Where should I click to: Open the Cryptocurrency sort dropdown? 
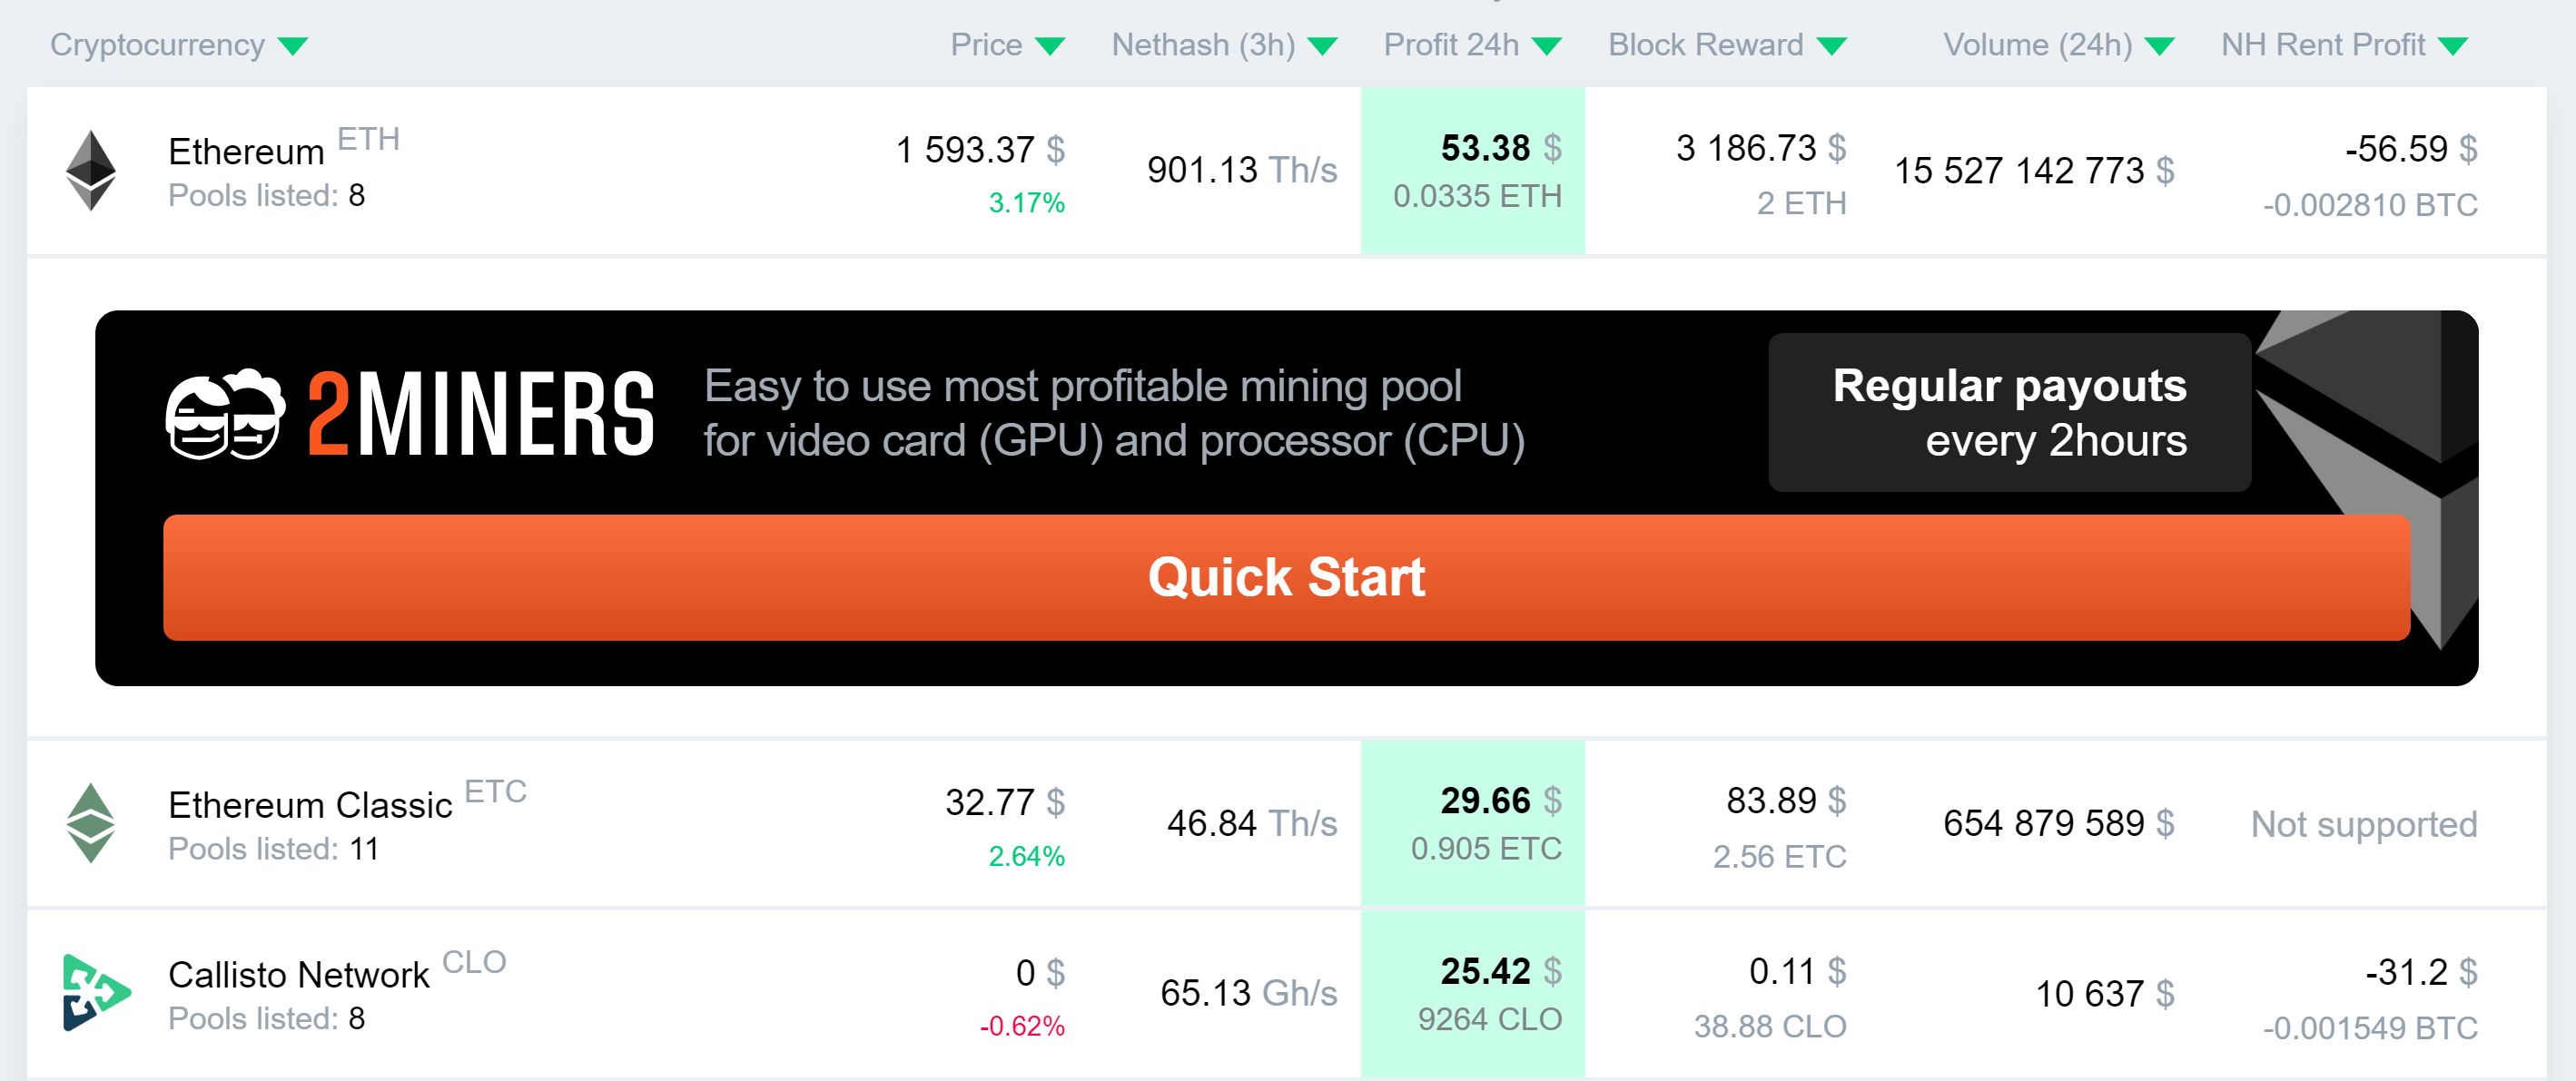tap(292, 44)
